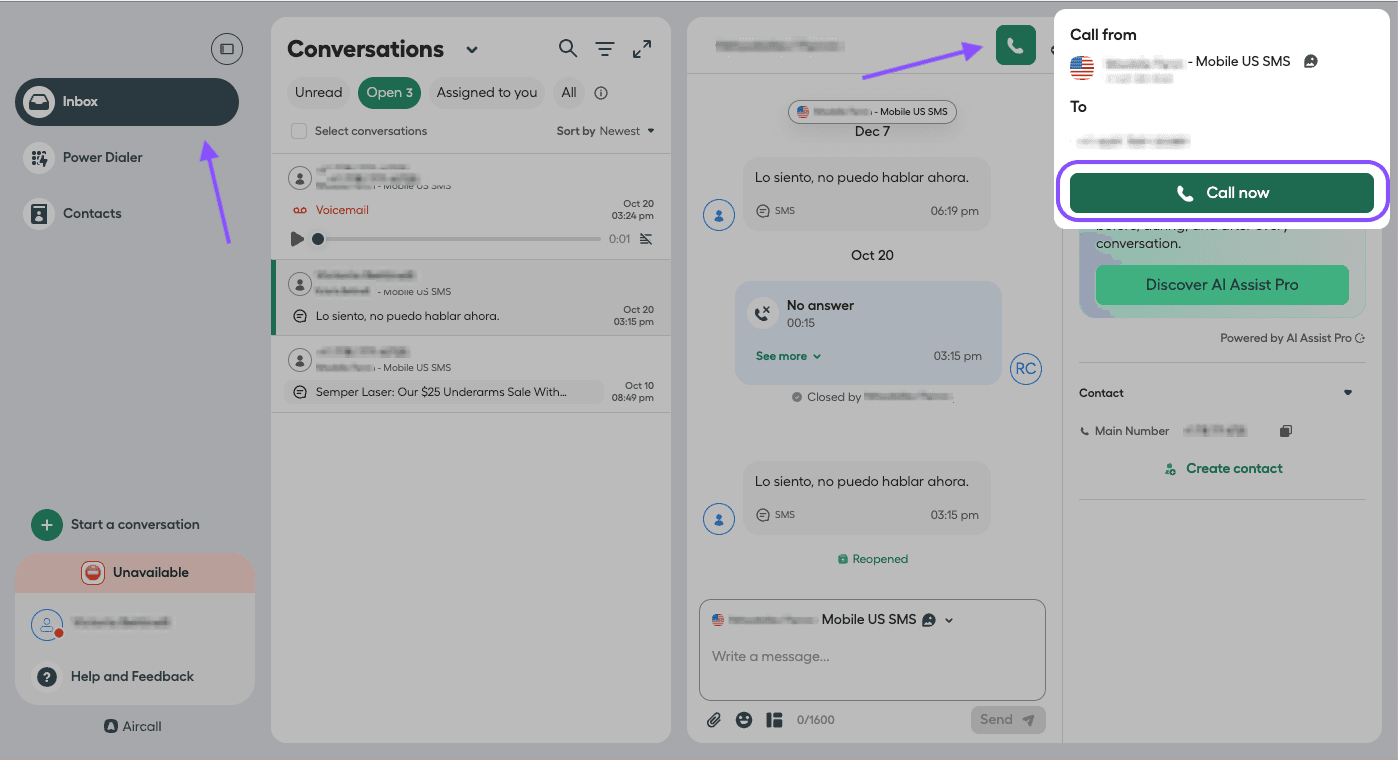The height and width of the screenshot is (760, 1398).
Task: Play the voicemail recording
Action: (297, 239)
